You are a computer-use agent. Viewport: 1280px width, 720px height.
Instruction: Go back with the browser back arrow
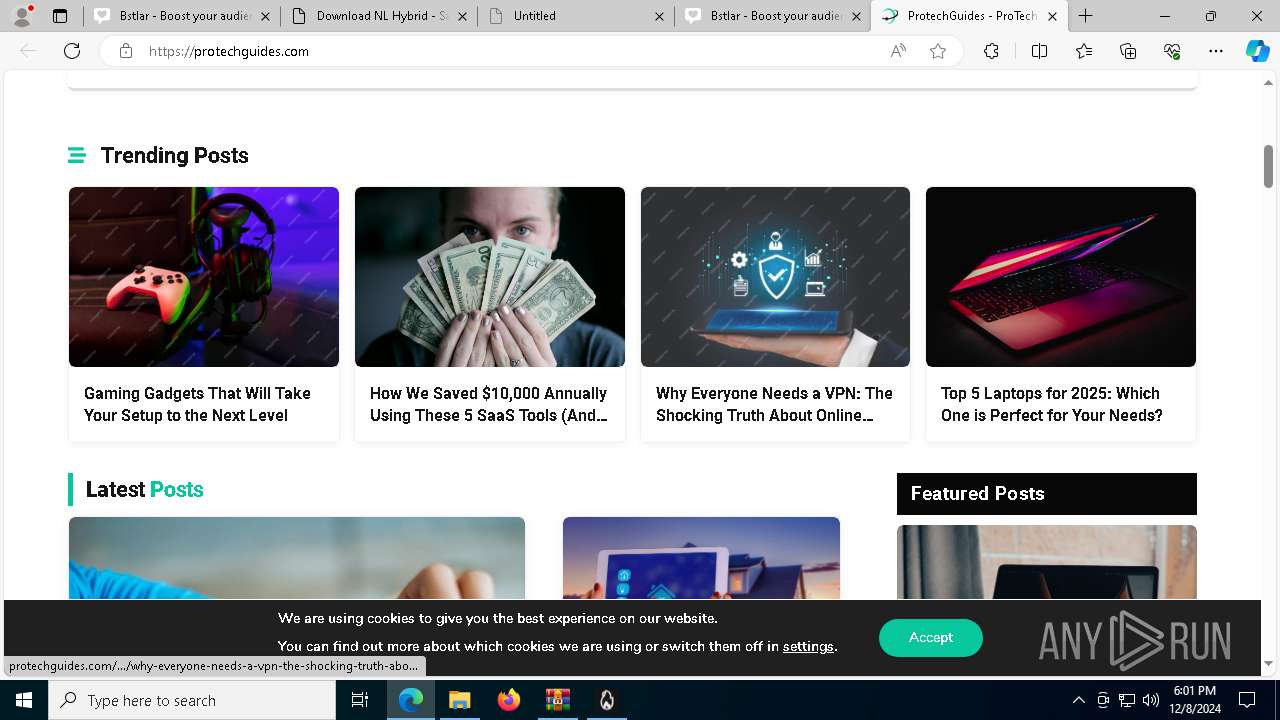pyautogui.click(x=28, y=51)
